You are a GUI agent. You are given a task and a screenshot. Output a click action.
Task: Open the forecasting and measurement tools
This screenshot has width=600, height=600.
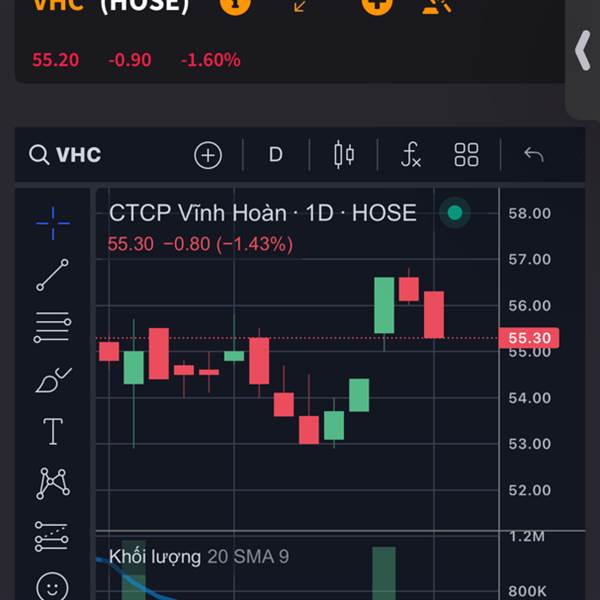point(53,537)
